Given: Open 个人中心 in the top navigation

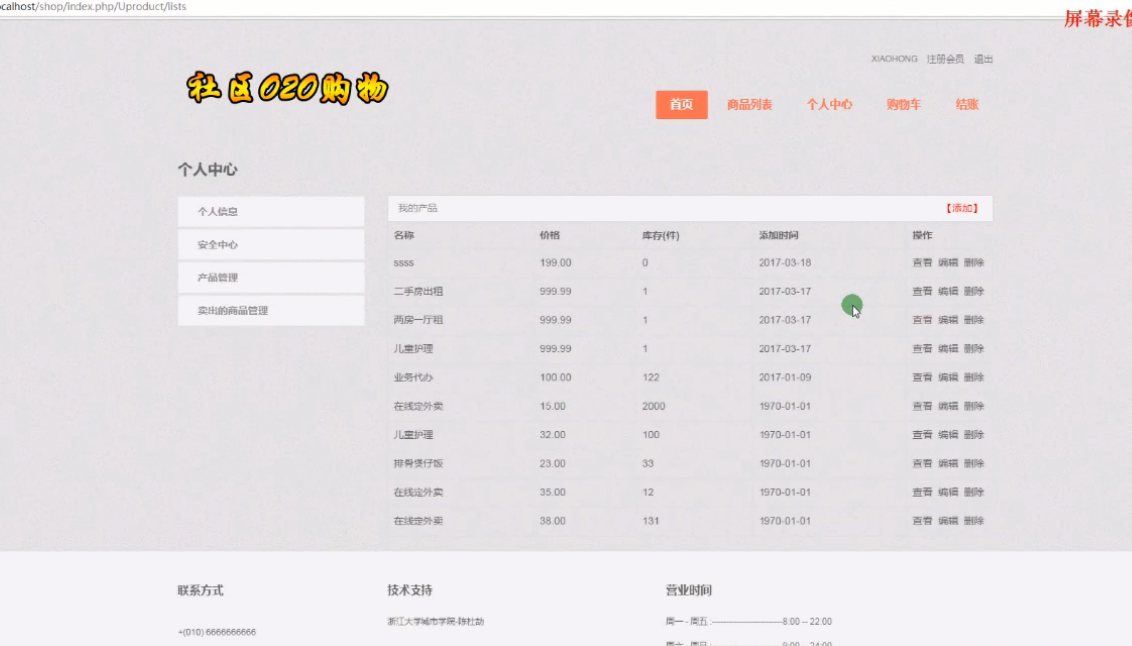Looking at the screenshot, I should (829, 105).
